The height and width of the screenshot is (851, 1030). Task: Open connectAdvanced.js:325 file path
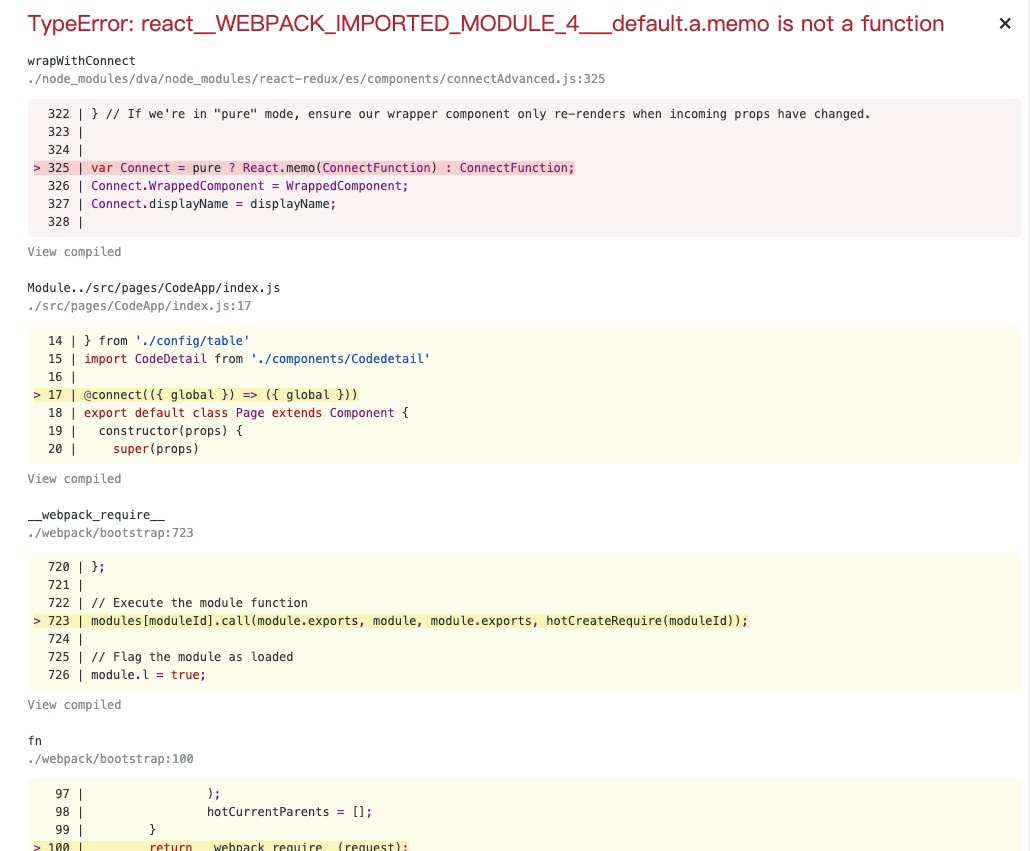[x=316, y=79]
